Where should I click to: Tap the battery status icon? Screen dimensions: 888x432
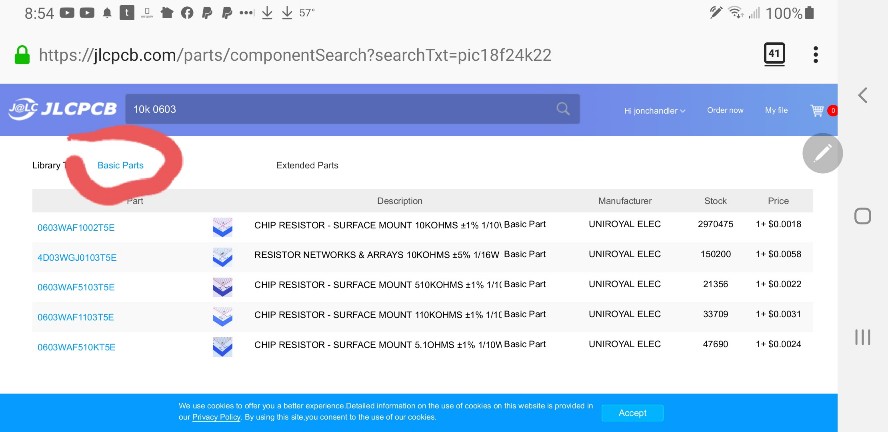click(x=809, y=13)
